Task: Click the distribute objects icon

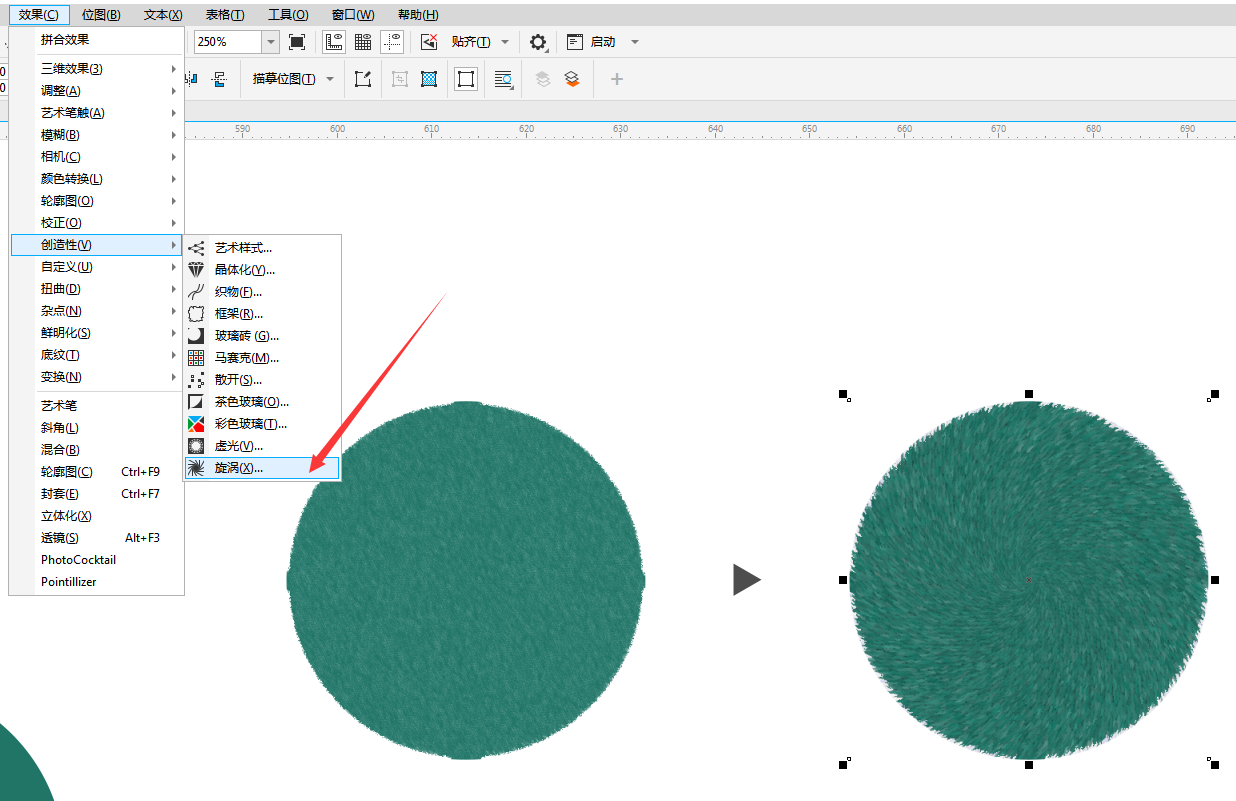Action: (x=220, y=79)
